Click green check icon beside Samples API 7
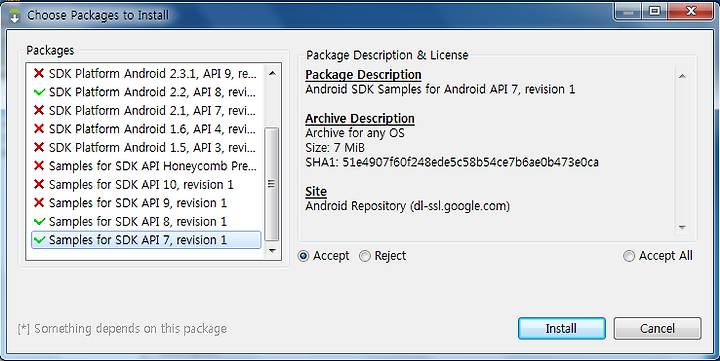Viewport: 720px width, 361px height. click(x=39, y=240)
